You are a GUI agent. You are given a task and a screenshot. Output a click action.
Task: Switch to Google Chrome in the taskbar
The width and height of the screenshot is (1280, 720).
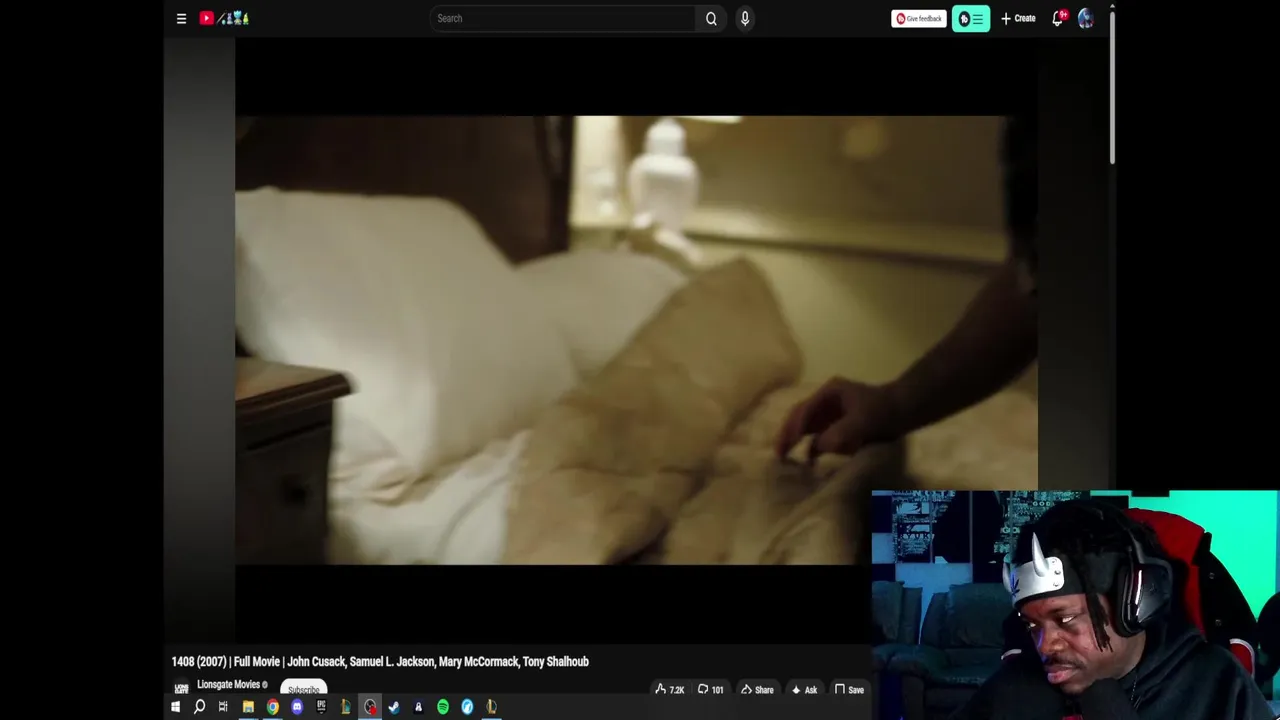pyautogui.click(x=272, y=707)
